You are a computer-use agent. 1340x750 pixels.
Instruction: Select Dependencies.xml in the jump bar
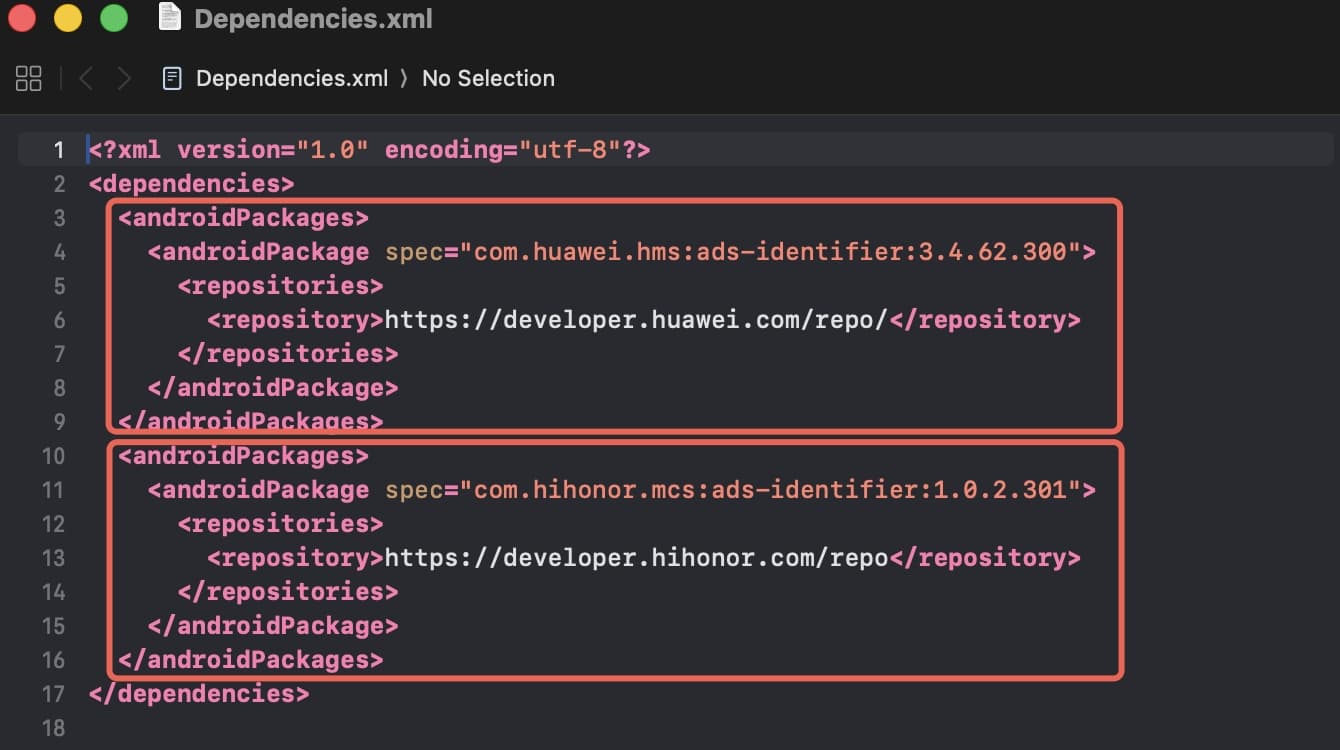[291, 78]
